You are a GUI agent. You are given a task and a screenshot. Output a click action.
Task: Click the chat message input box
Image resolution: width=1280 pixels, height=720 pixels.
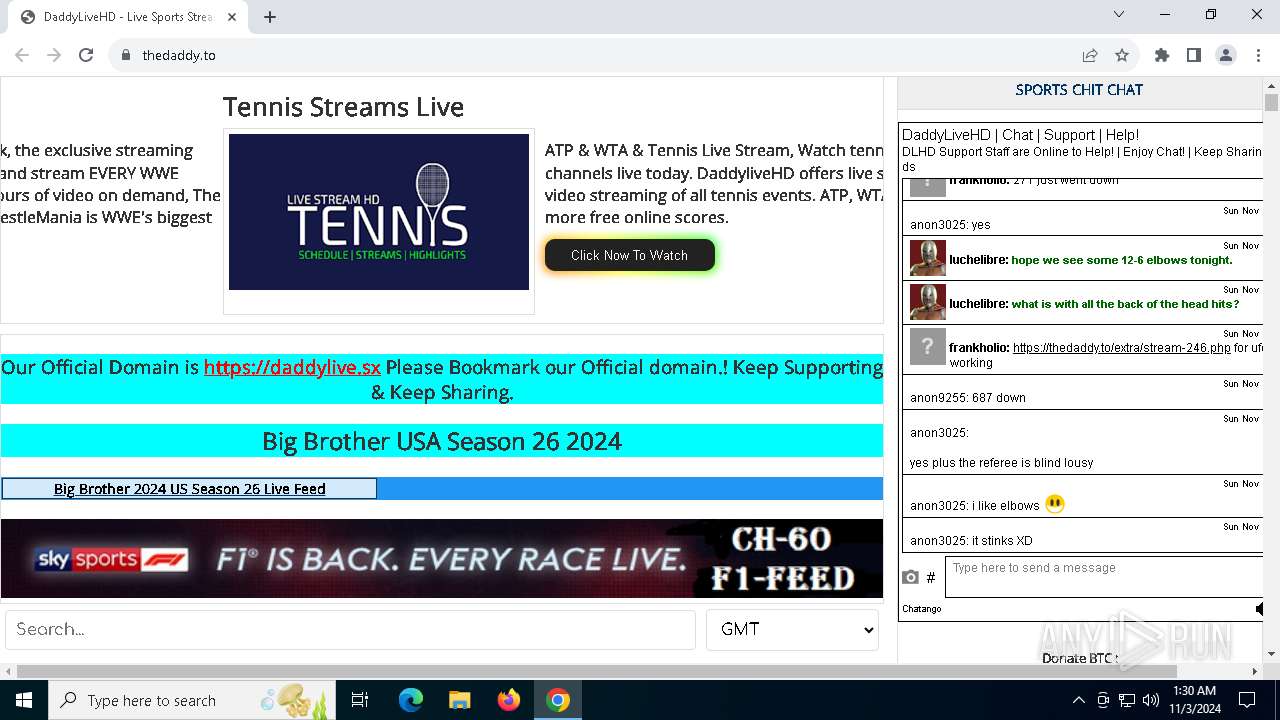coord(1104,577)
